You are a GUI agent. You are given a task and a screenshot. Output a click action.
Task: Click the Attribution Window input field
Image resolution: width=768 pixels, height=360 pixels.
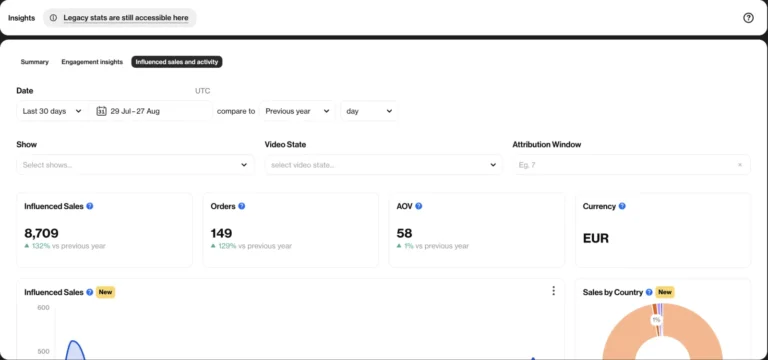click(x=631, y=165)
